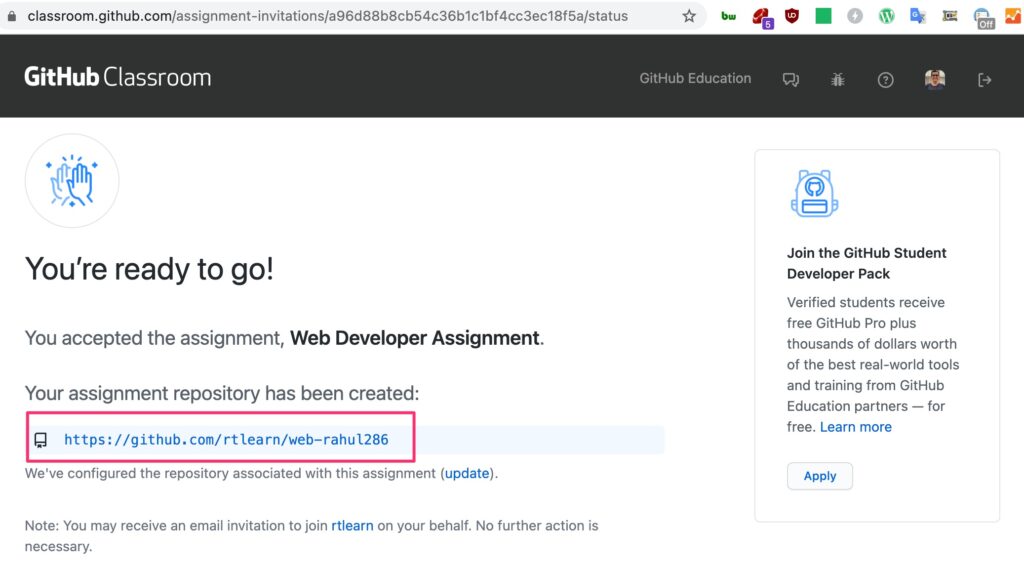Open the GitHub Education menu link
The image size is (1024, 564).
click(x=695, y=78)
